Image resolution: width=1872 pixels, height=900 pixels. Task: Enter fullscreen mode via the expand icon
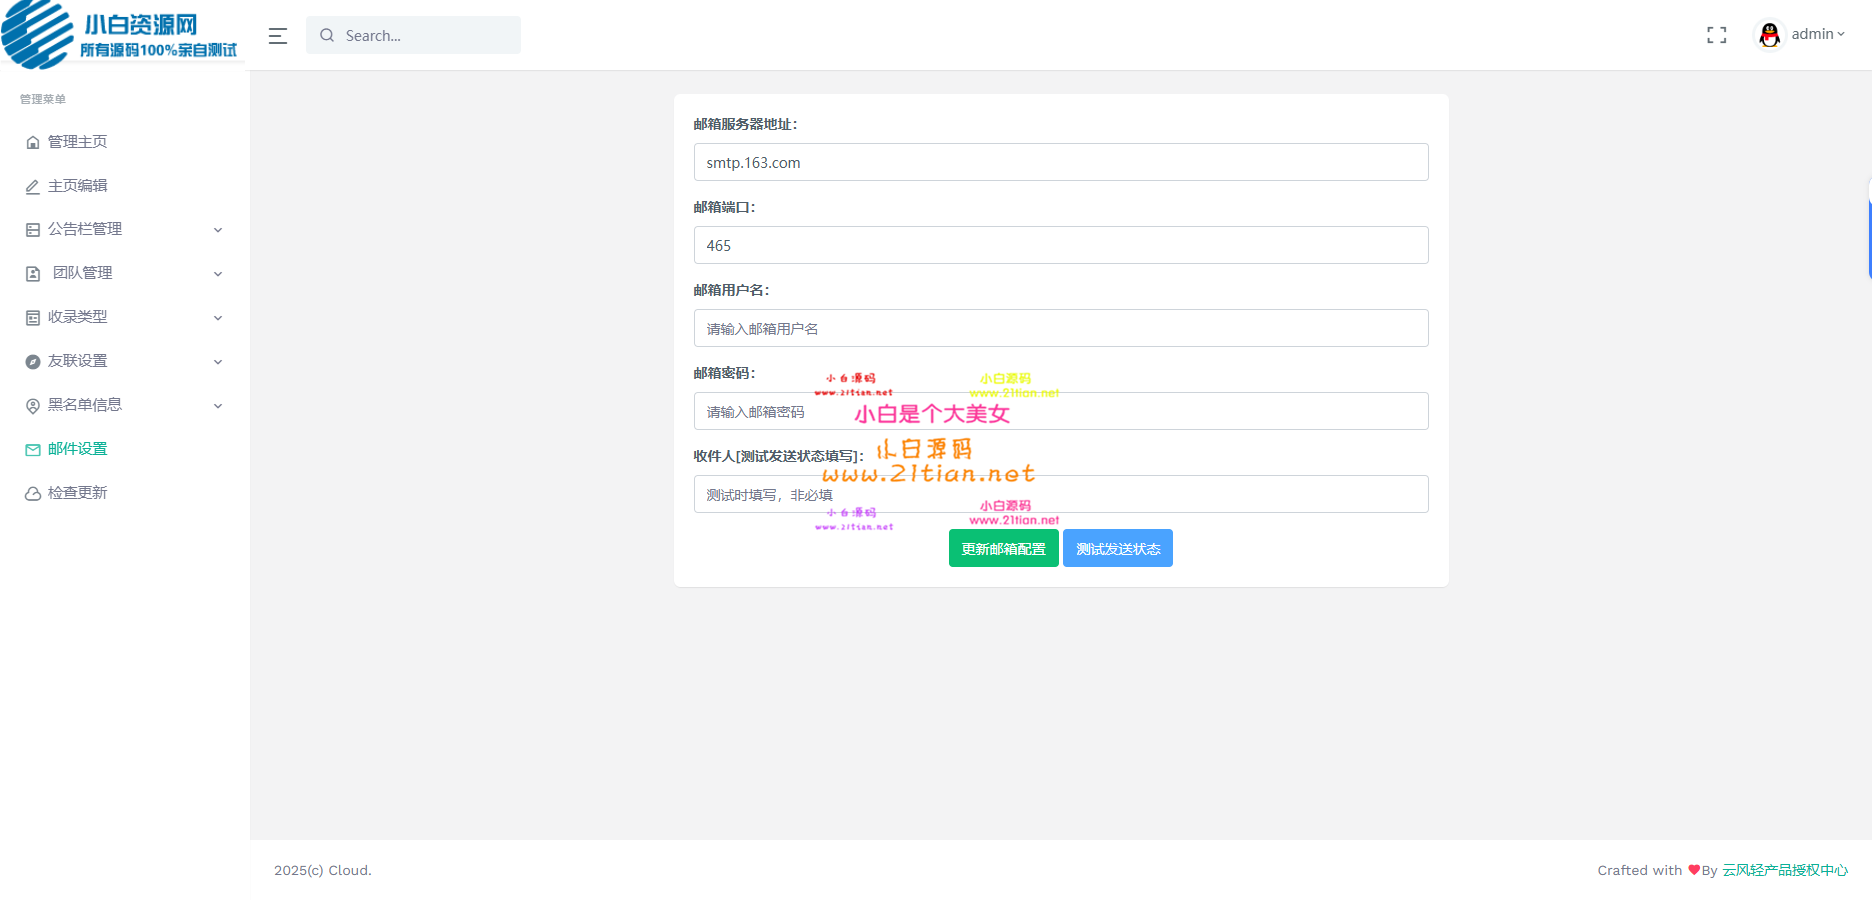tap(1716, 34)
